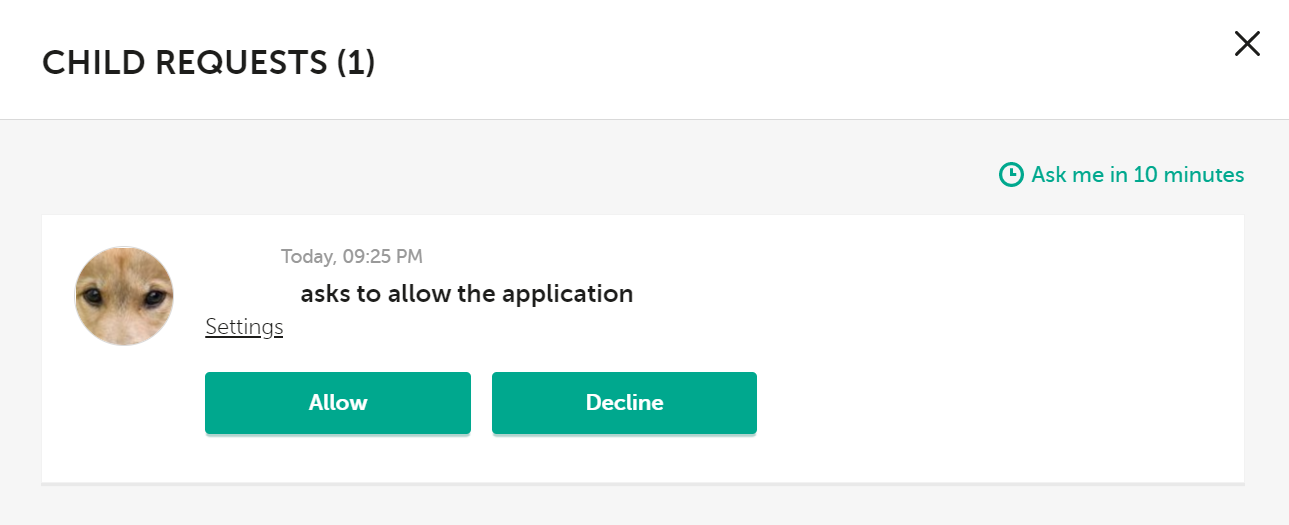Click the CHILD REQUESTS (1) heading
The width and height of the screenshot is (1289, 525).
[208, 63]
